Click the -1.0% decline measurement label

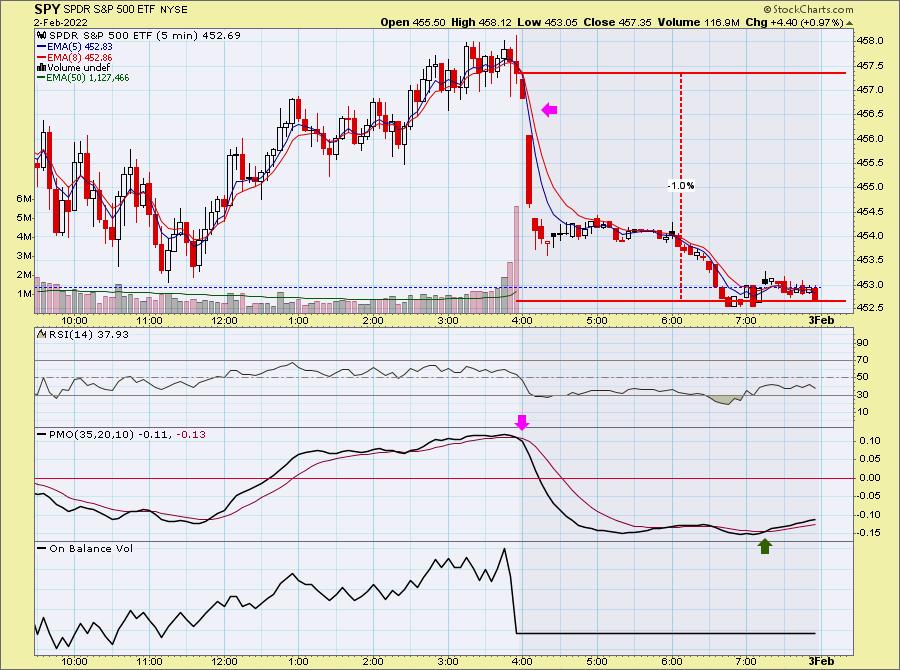tap(681, 185)
